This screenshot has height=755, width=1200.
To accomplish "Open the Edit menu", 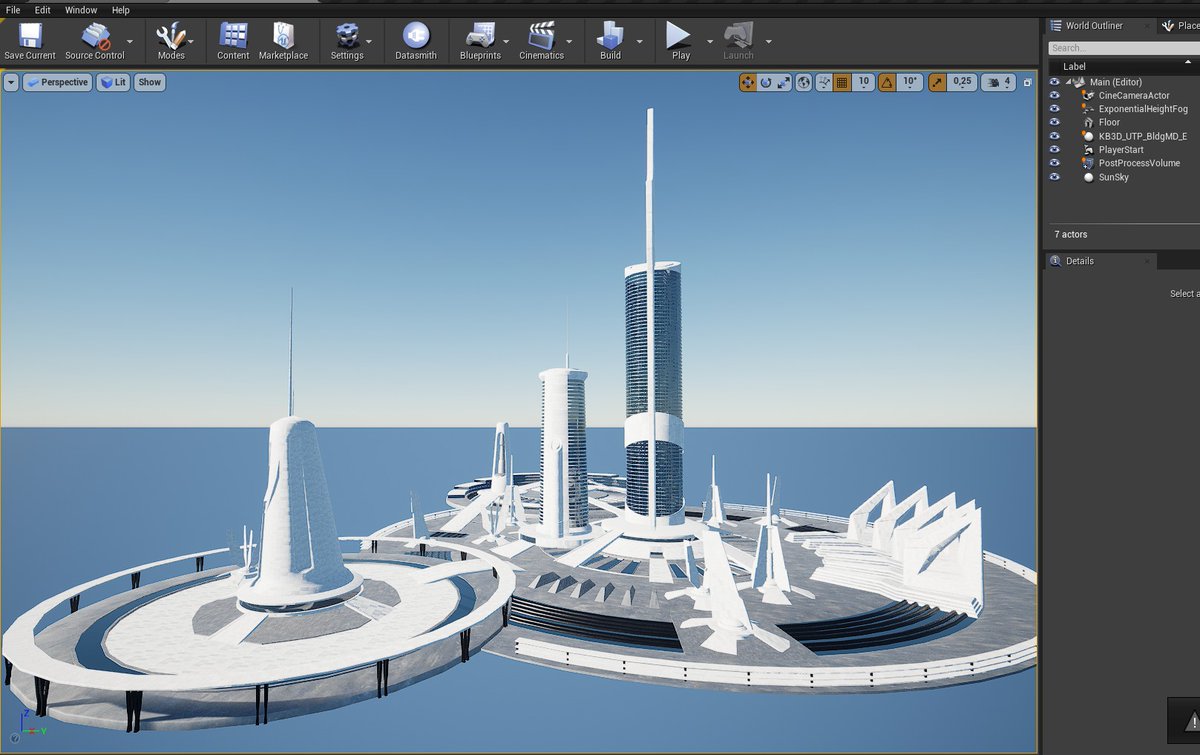I will click(42, 10).
